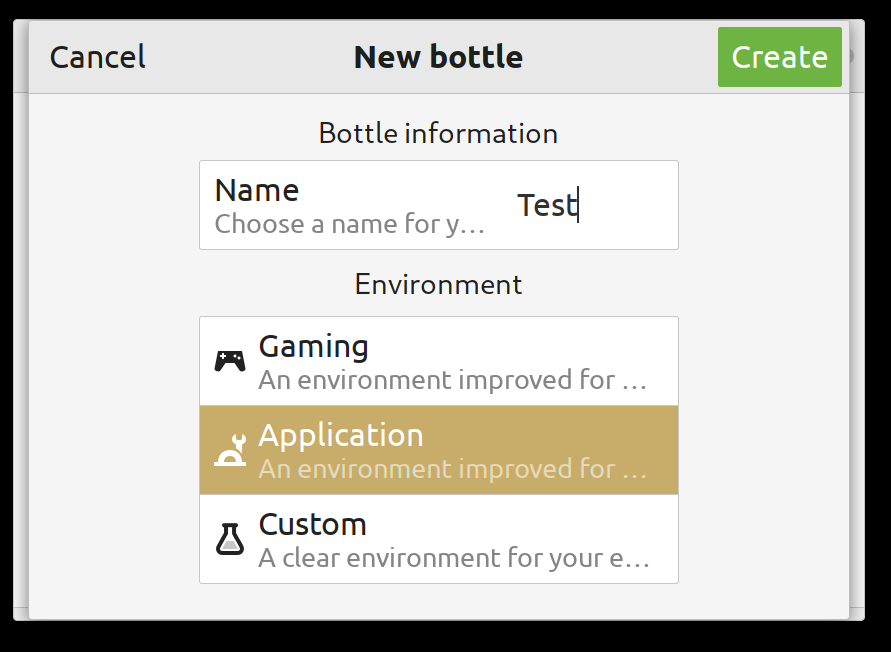Choose the Custom environment
The width and height of the screenshot is (891, 652).
click(x=440, y=538)
